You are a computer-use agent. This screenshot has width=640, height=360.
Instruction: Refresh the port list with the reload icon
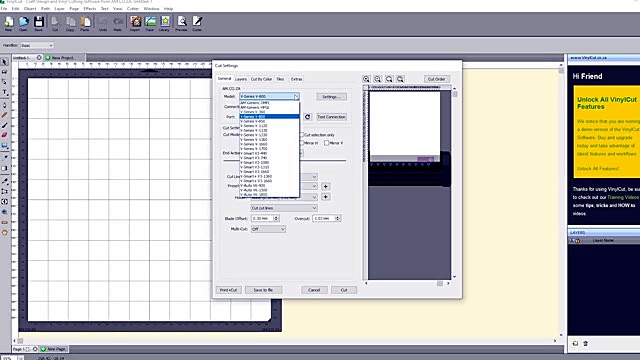(x=307, y=117)
